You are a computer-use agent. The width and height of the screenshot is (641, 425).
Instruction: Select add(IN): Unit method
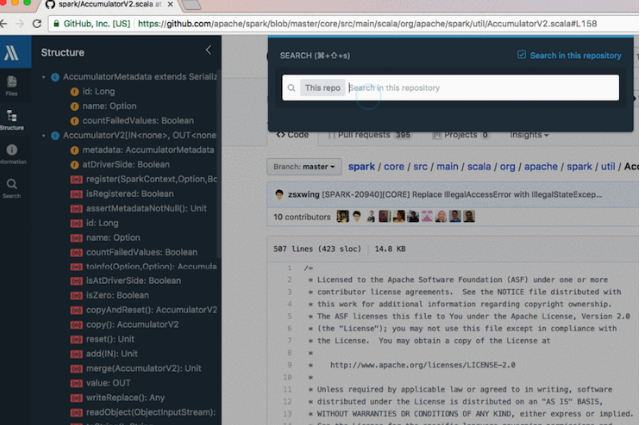(112, 354)
